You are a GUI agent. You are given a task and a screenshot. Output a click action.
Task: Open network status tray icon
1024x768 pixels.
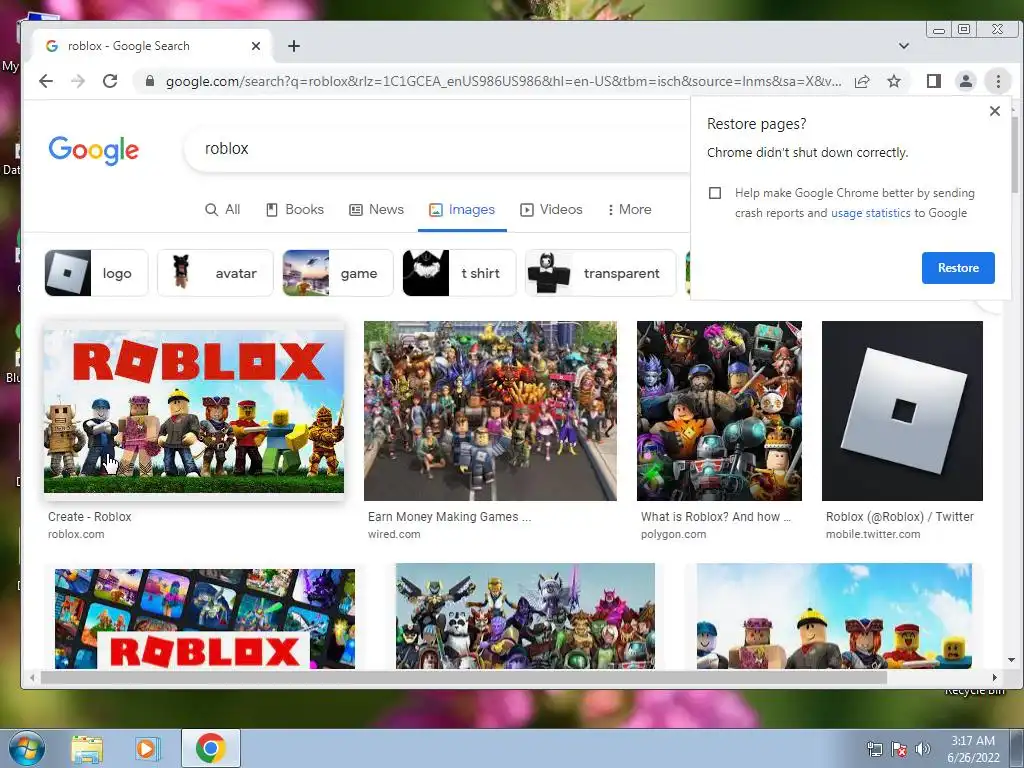coord(874,749)
